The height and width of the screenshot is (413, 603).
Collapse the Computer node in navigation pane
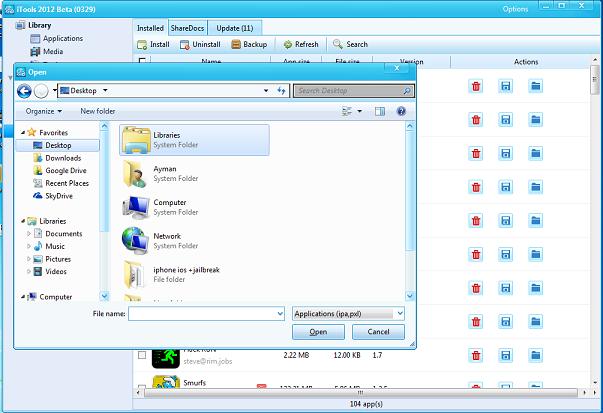pyautogui.click(x=23, y=297)
